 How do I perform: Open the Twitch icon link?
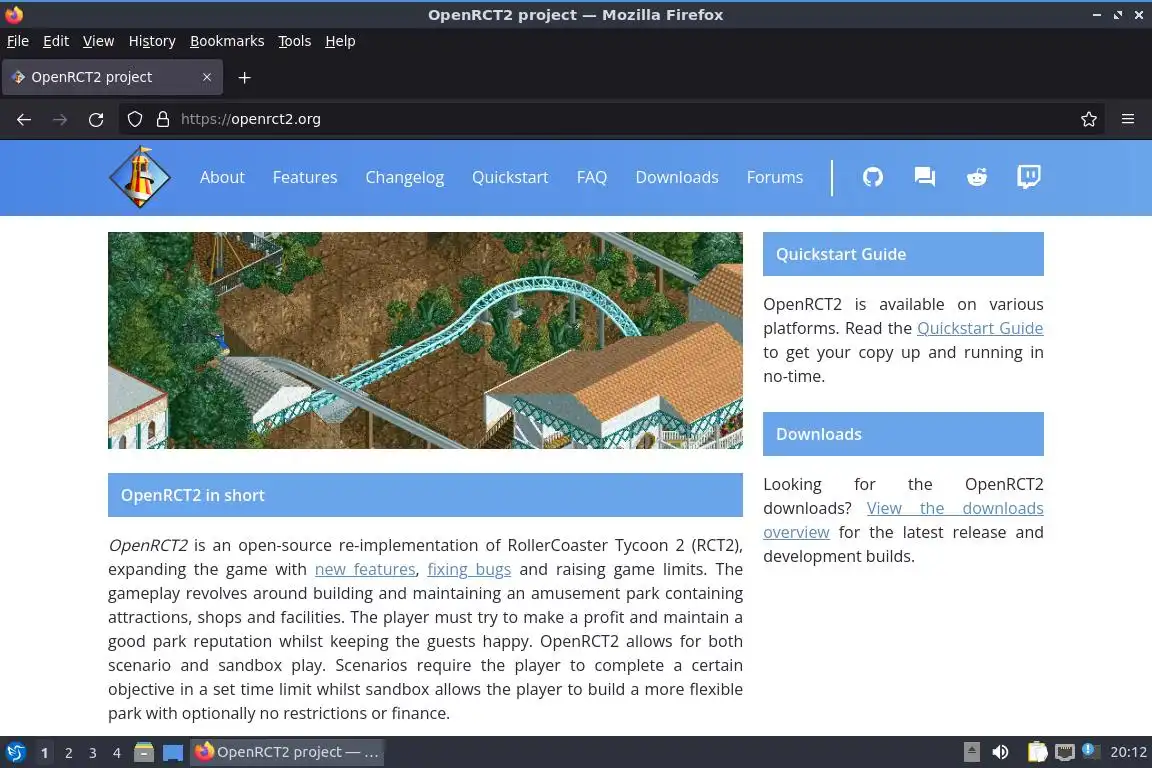(1029, 177)
